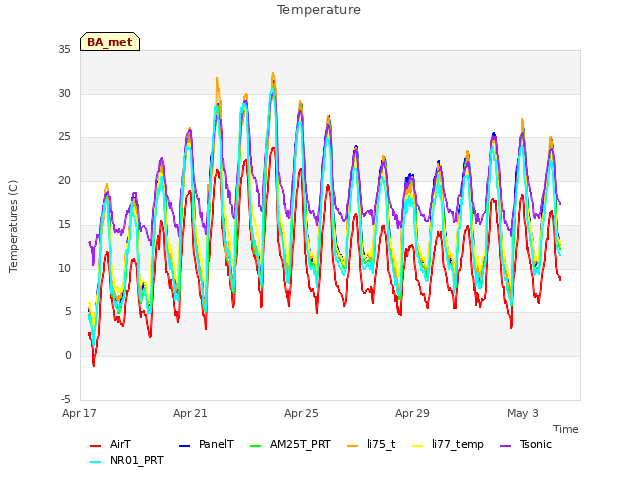The height and width of the screenshot is (480, 640).
Task: Click the PanelT blue legend swatch
Action: 184,446
